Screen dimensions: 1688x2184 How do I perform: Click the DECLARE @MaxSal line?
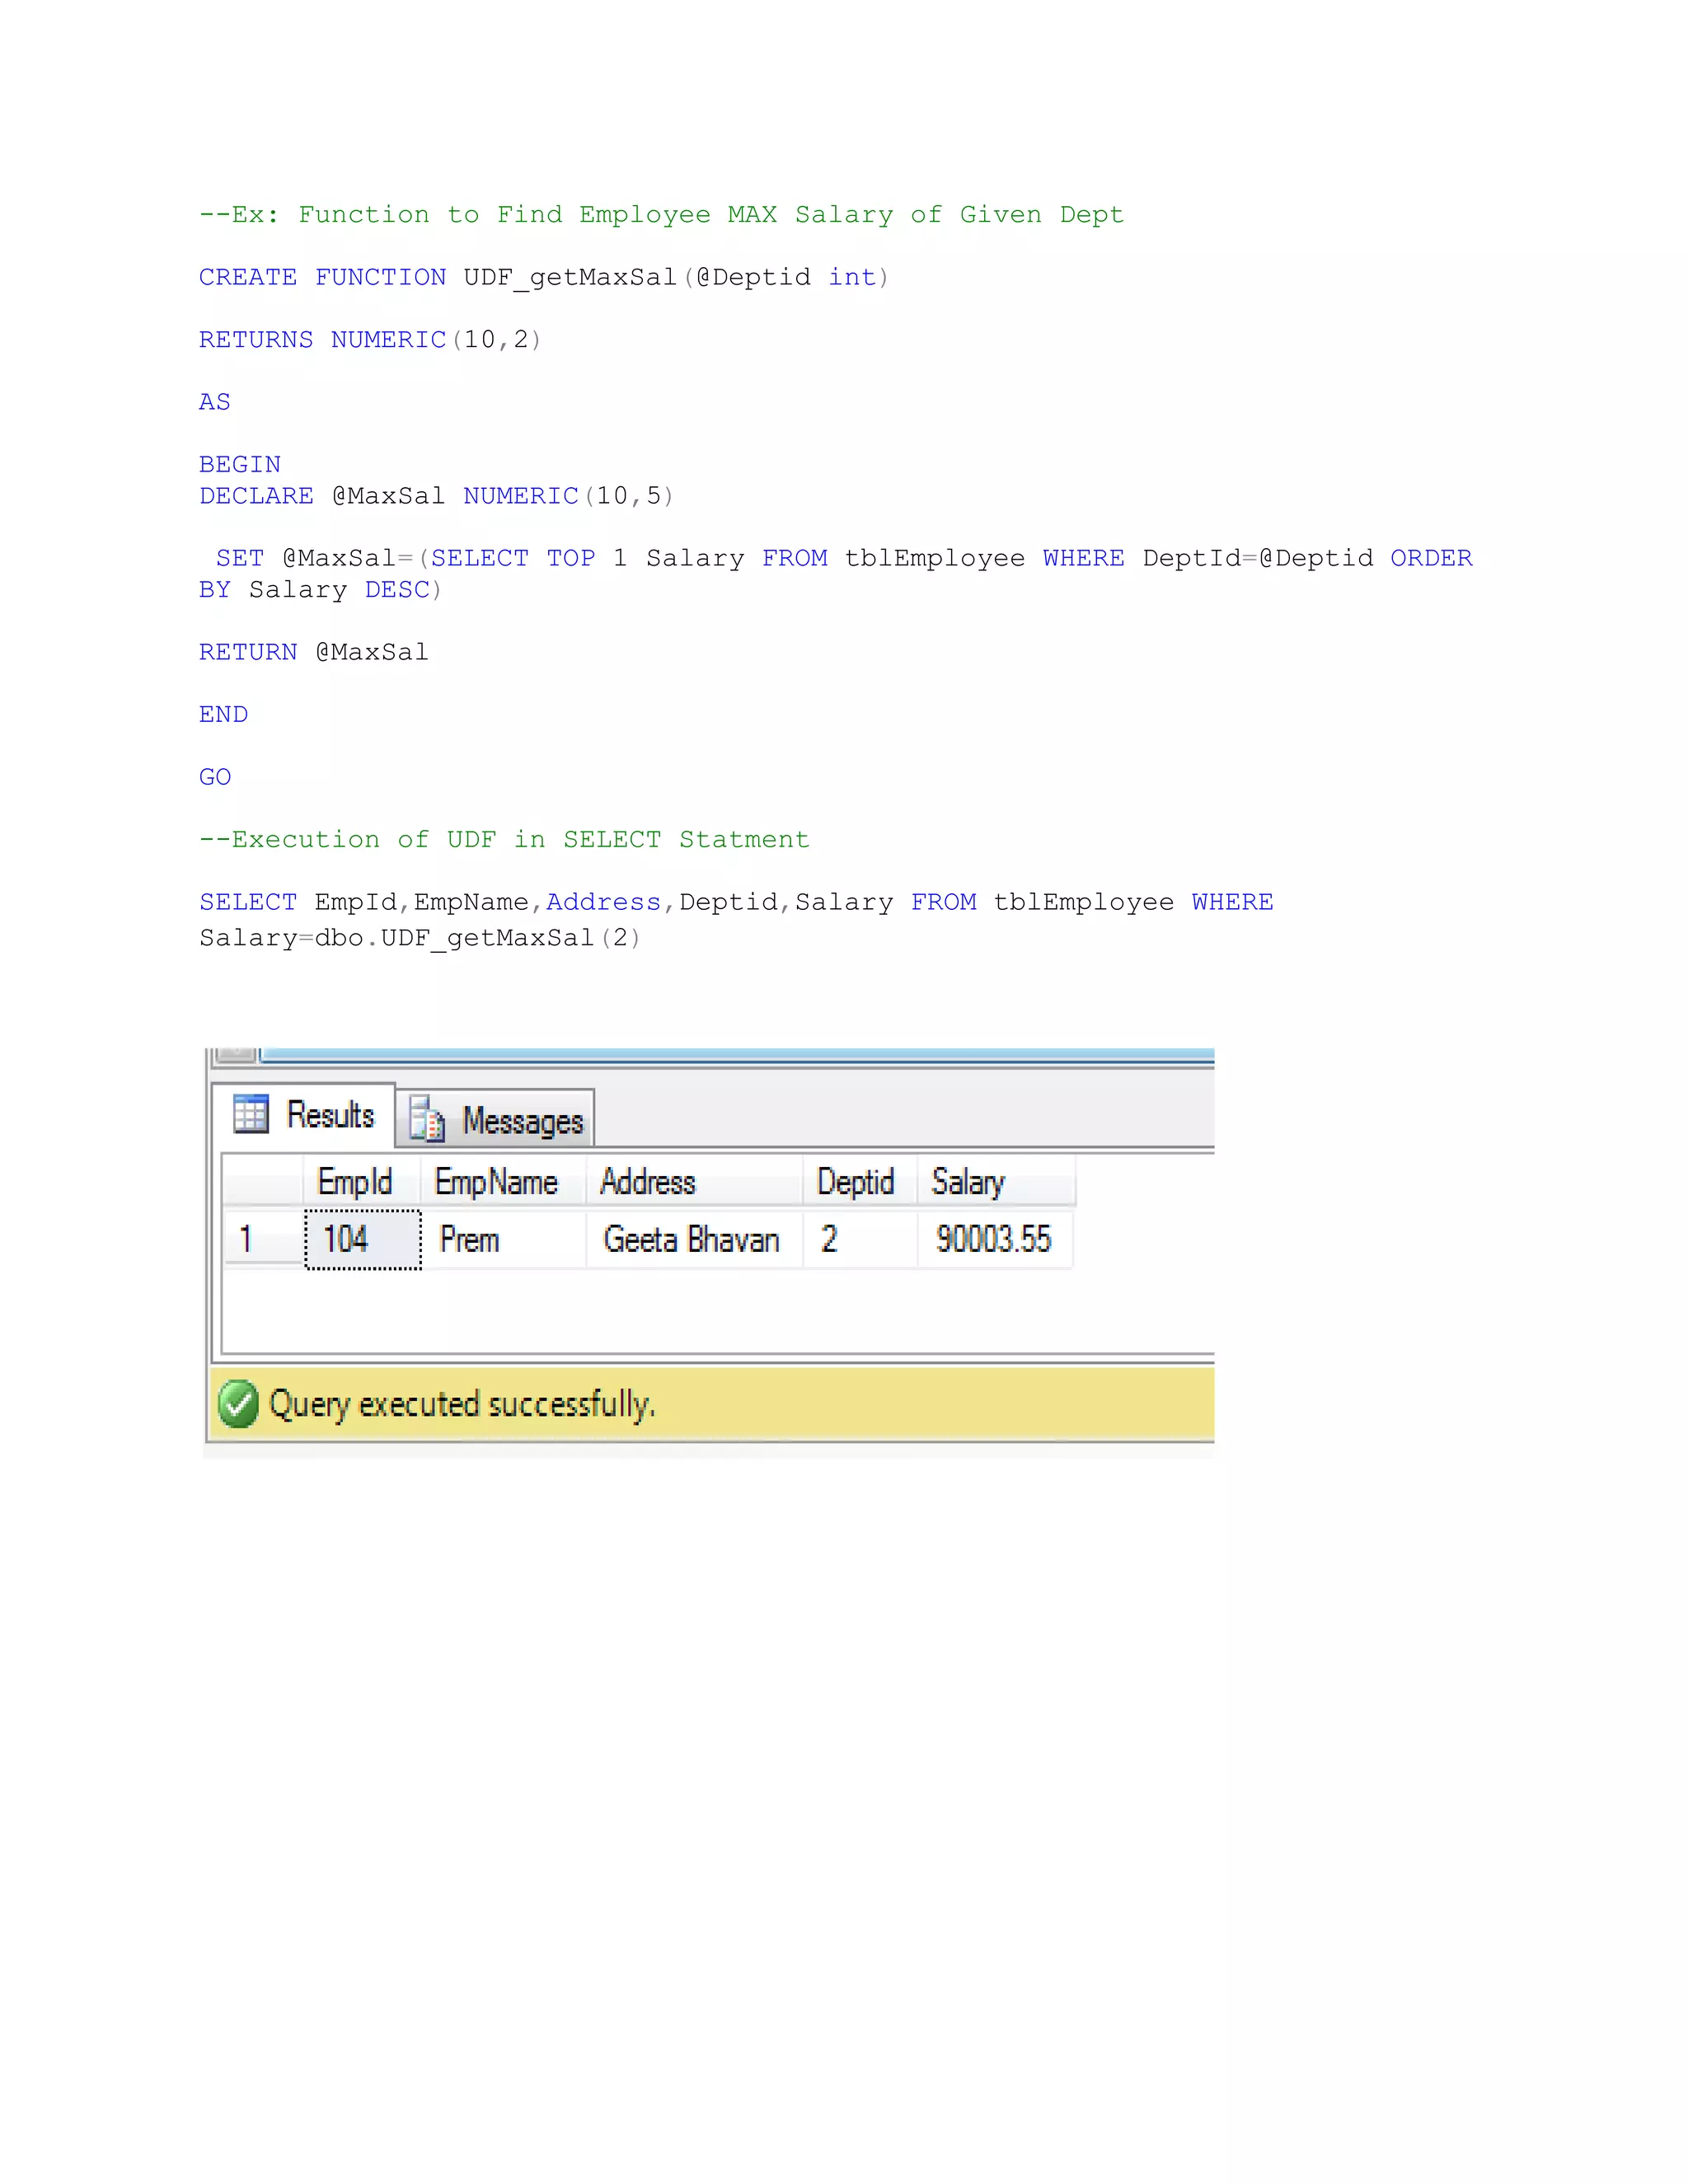click(436, 496)
